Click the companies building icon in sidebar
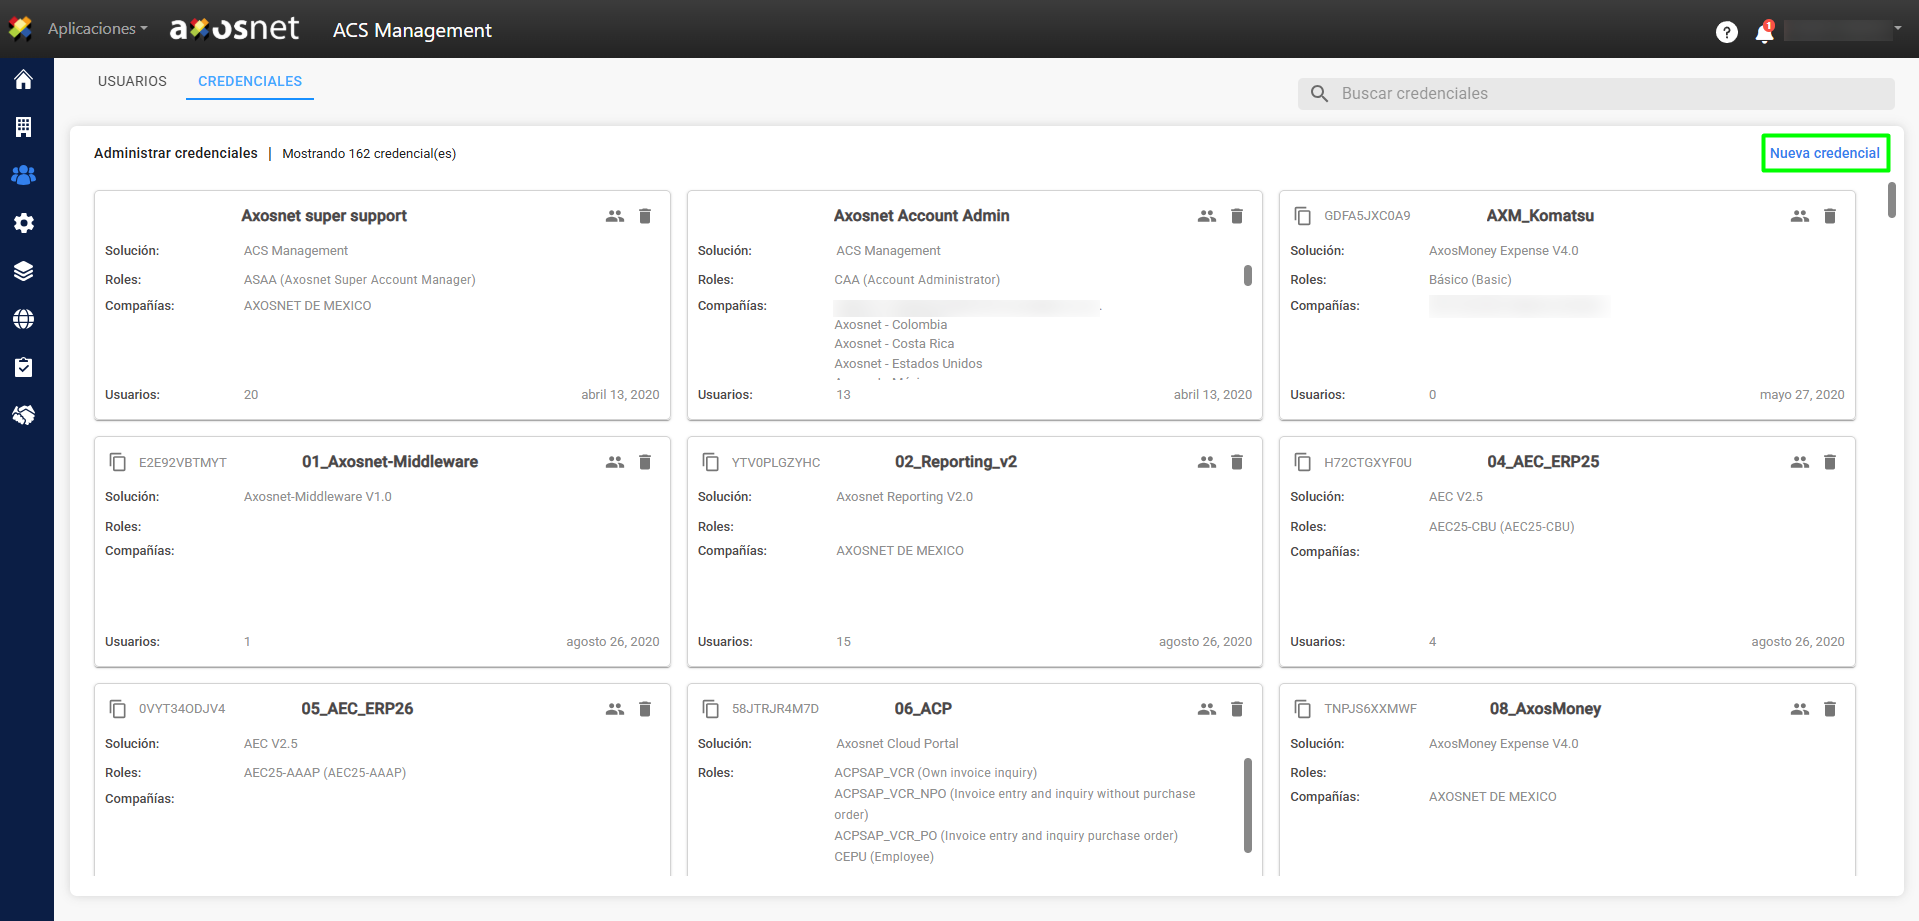This screenshot has width=1919, height=921. point(24,127)
